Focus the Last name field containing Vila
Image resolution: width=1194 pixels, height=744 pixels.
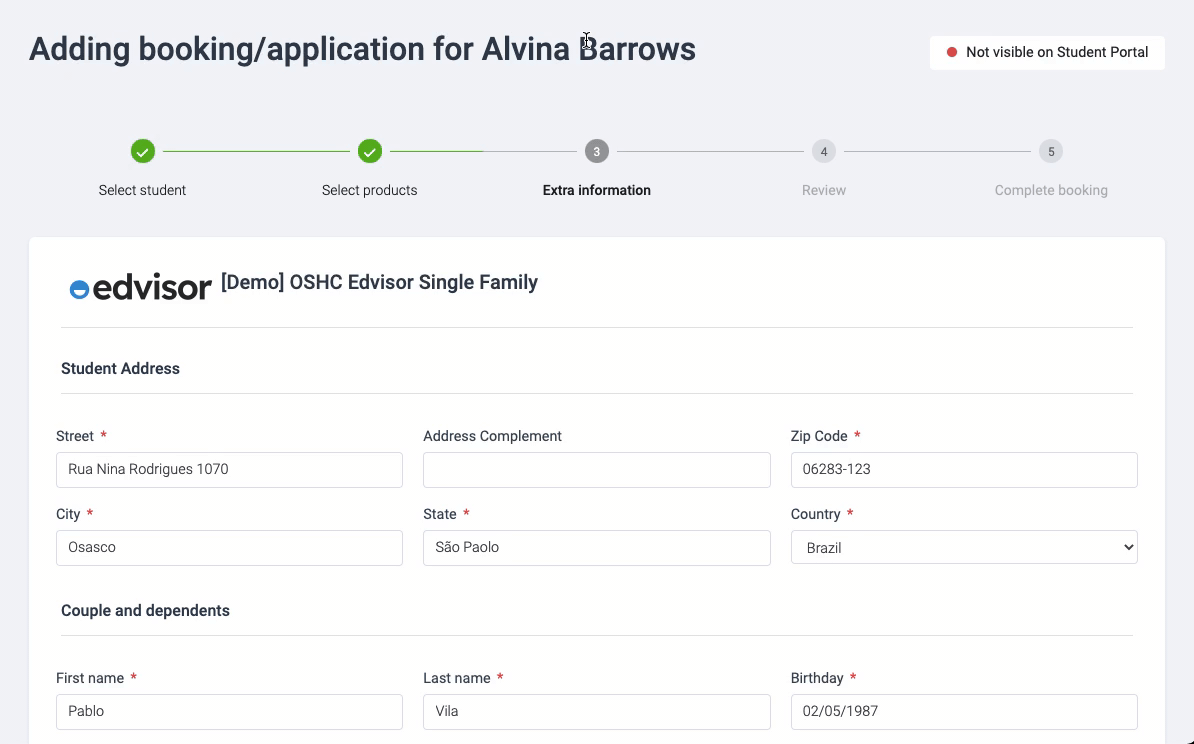pyautogui.click(x=596, y=711)
